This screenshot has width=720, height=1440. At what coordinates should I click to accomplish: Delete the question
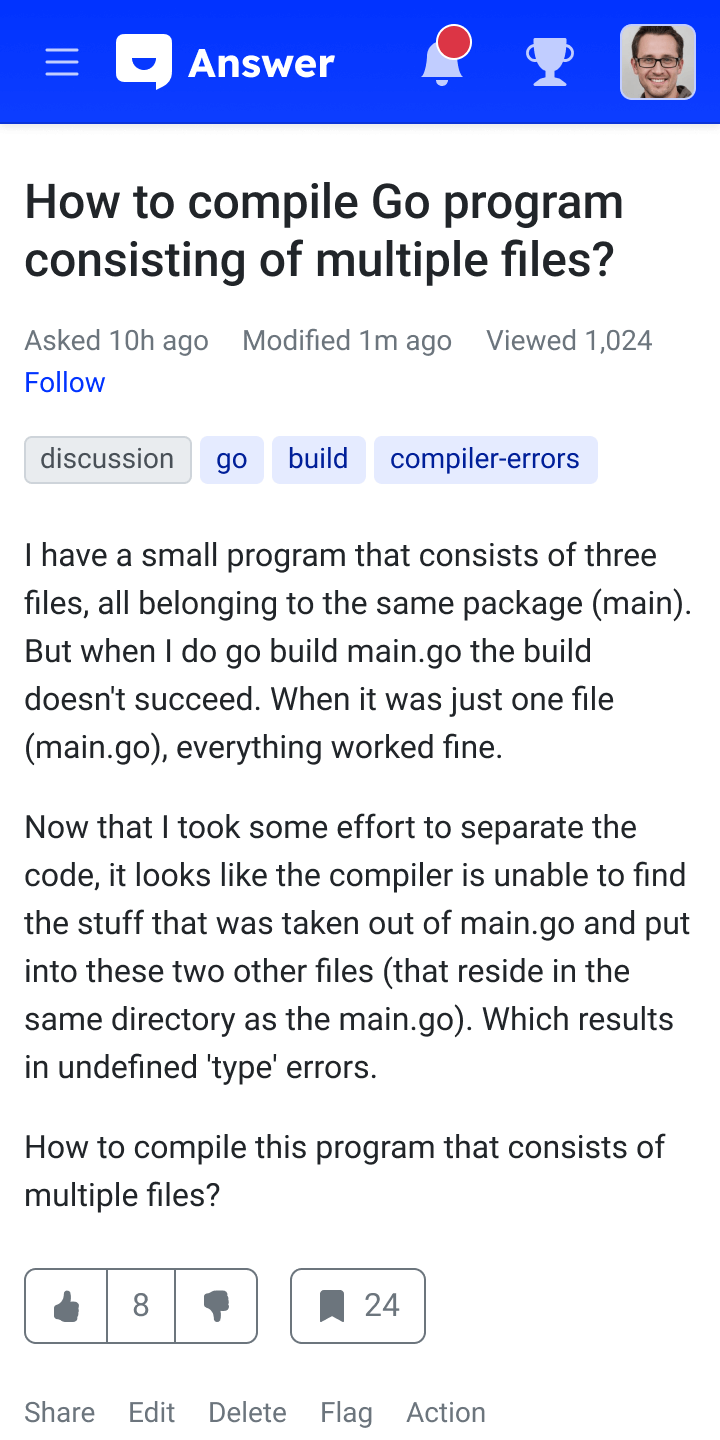pyautogui.click(x=247, y=1412)
